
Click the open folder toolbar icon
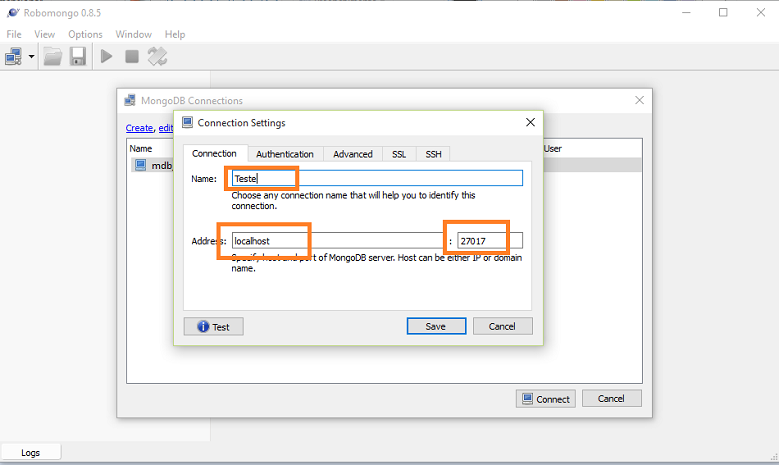pyautogui.click(x=53, y=57)
